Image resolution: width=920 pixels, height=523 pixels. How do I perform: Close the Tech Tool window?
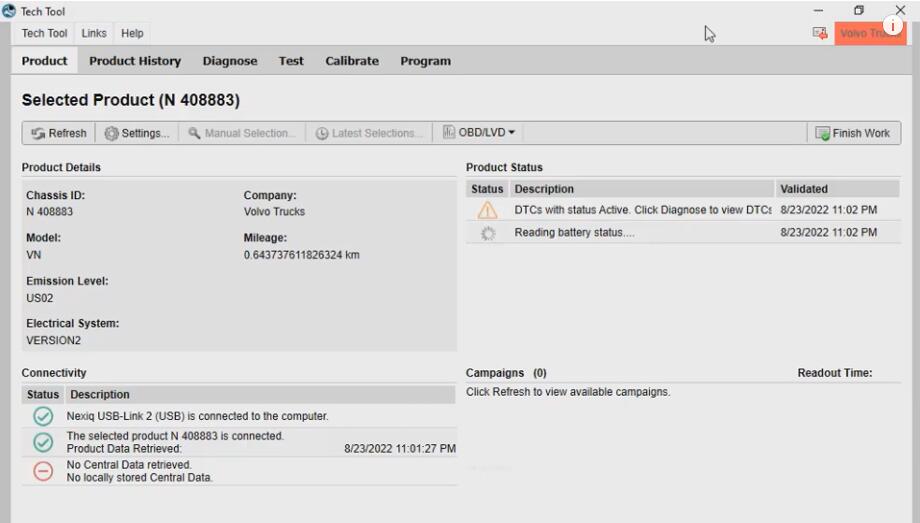tap(900, 10)
